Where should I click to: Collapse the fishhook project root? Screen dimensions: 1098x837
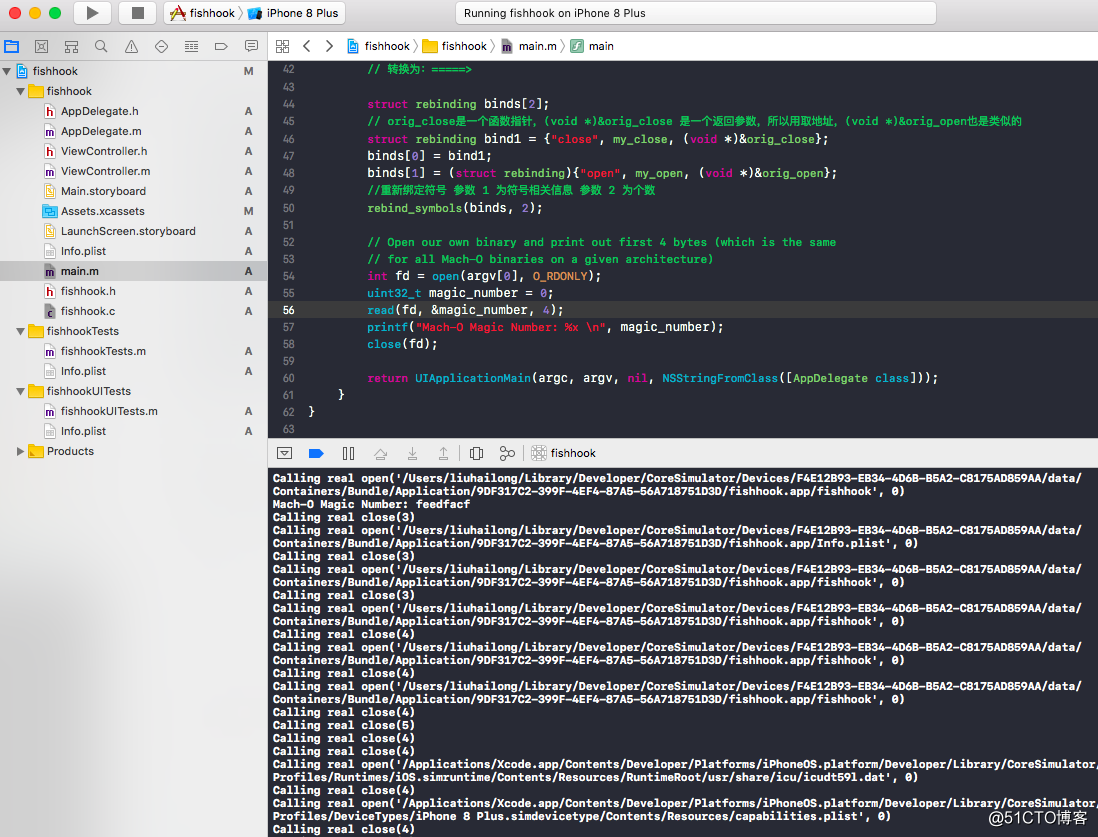(x=7, y=71)
